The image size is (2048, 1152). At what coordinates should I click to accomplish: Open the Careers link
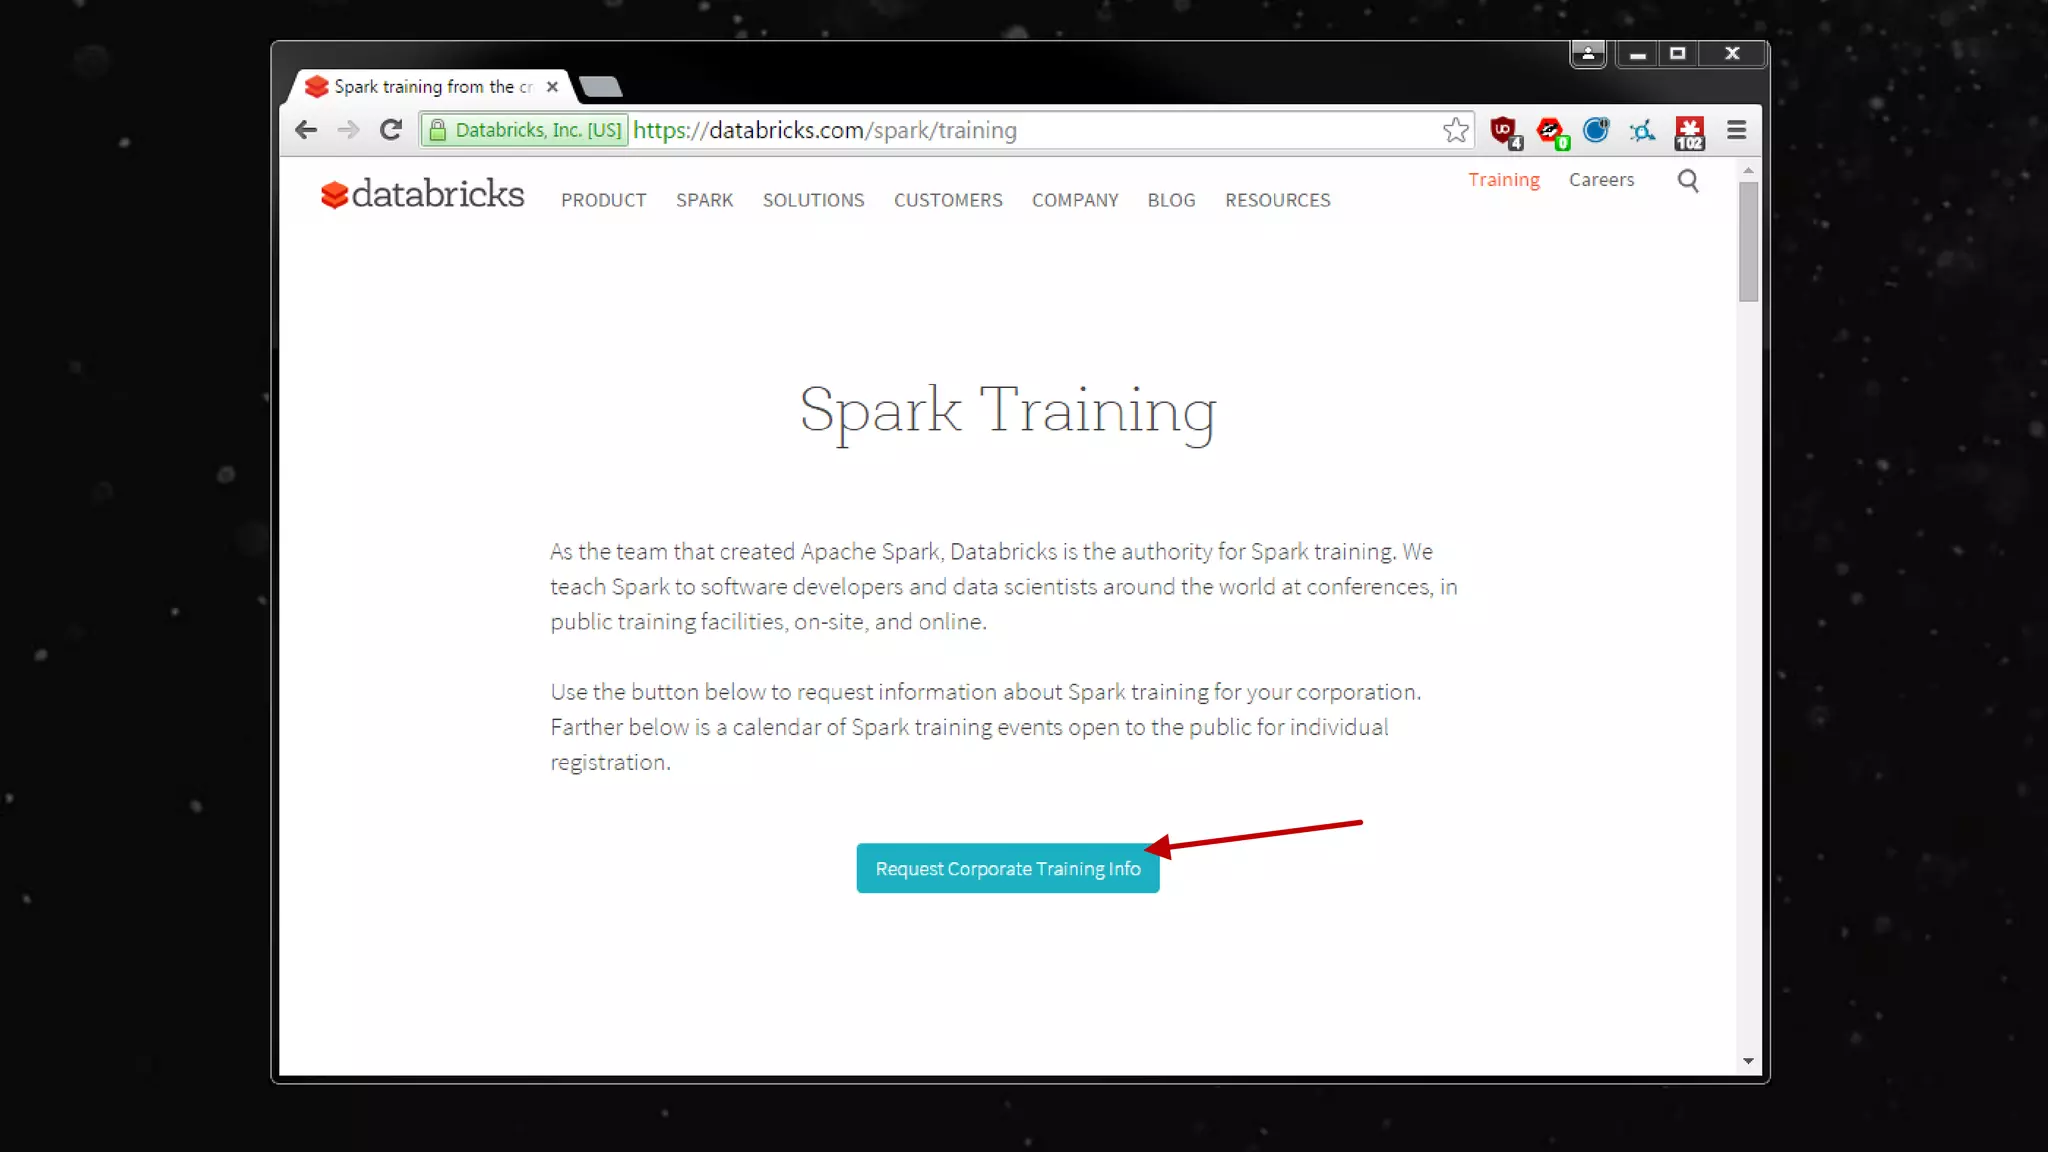(1601, 180)
